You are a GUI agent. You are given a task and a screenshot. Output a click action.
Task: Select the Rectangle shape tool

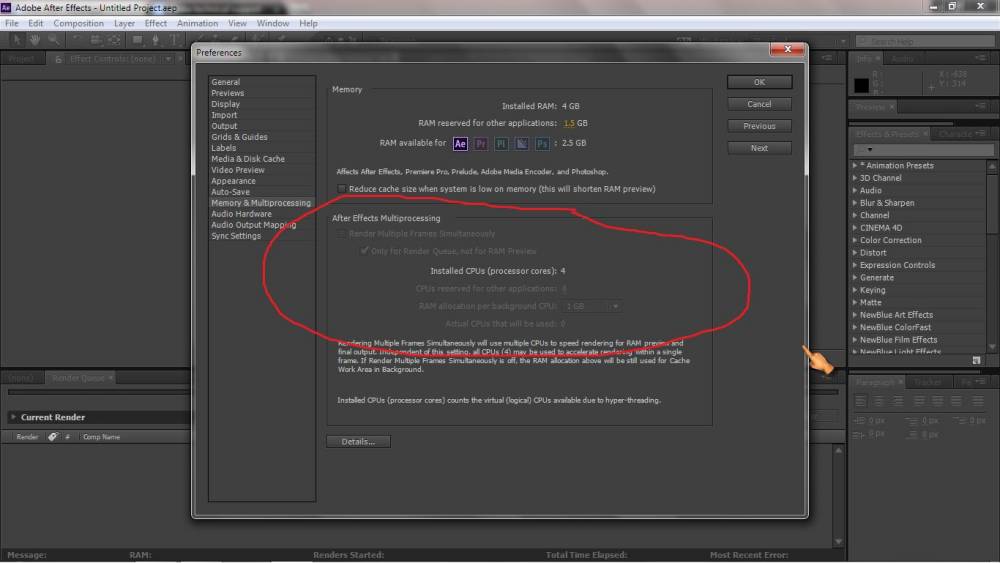[x=137, y=40]
